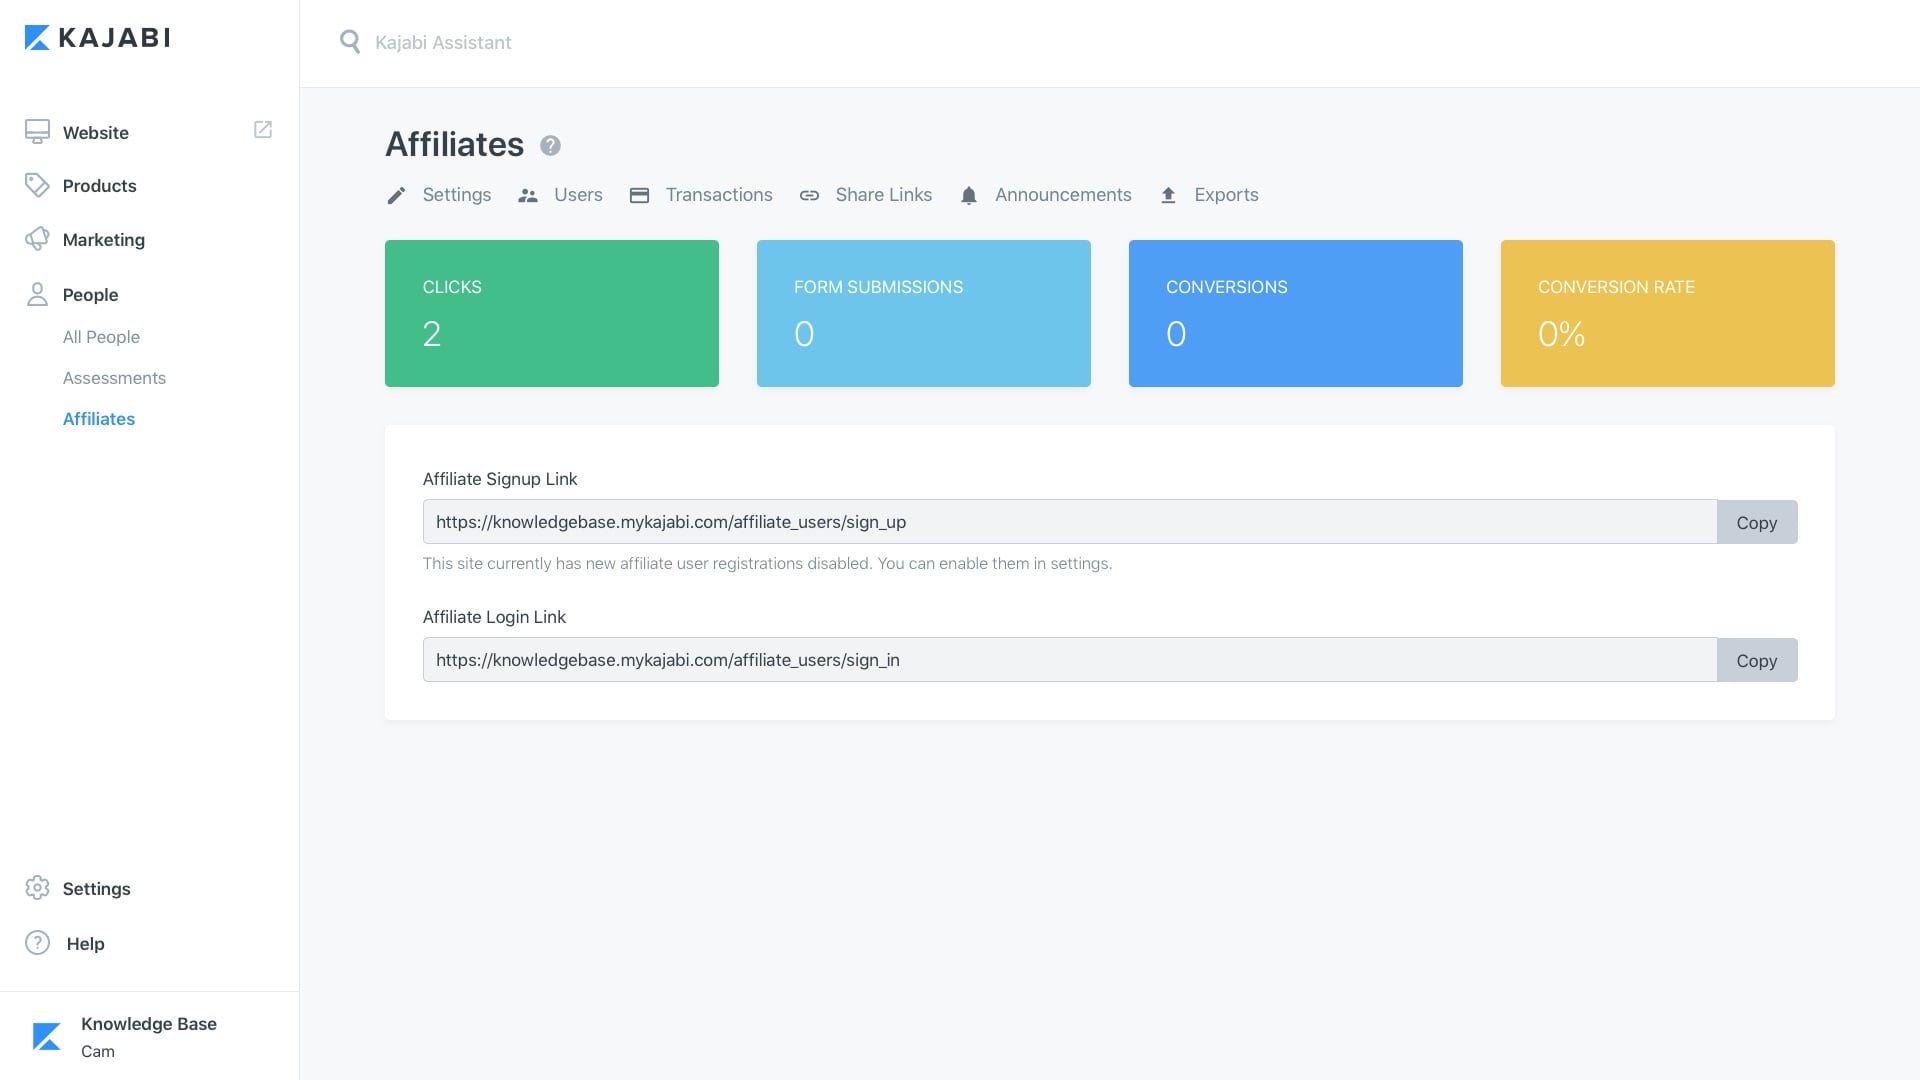Viewport: 1920px width, 1080px height.
Task: Click the Settings gear icon in sidebar
Action: pyautogui.click(x=37, y=888)
